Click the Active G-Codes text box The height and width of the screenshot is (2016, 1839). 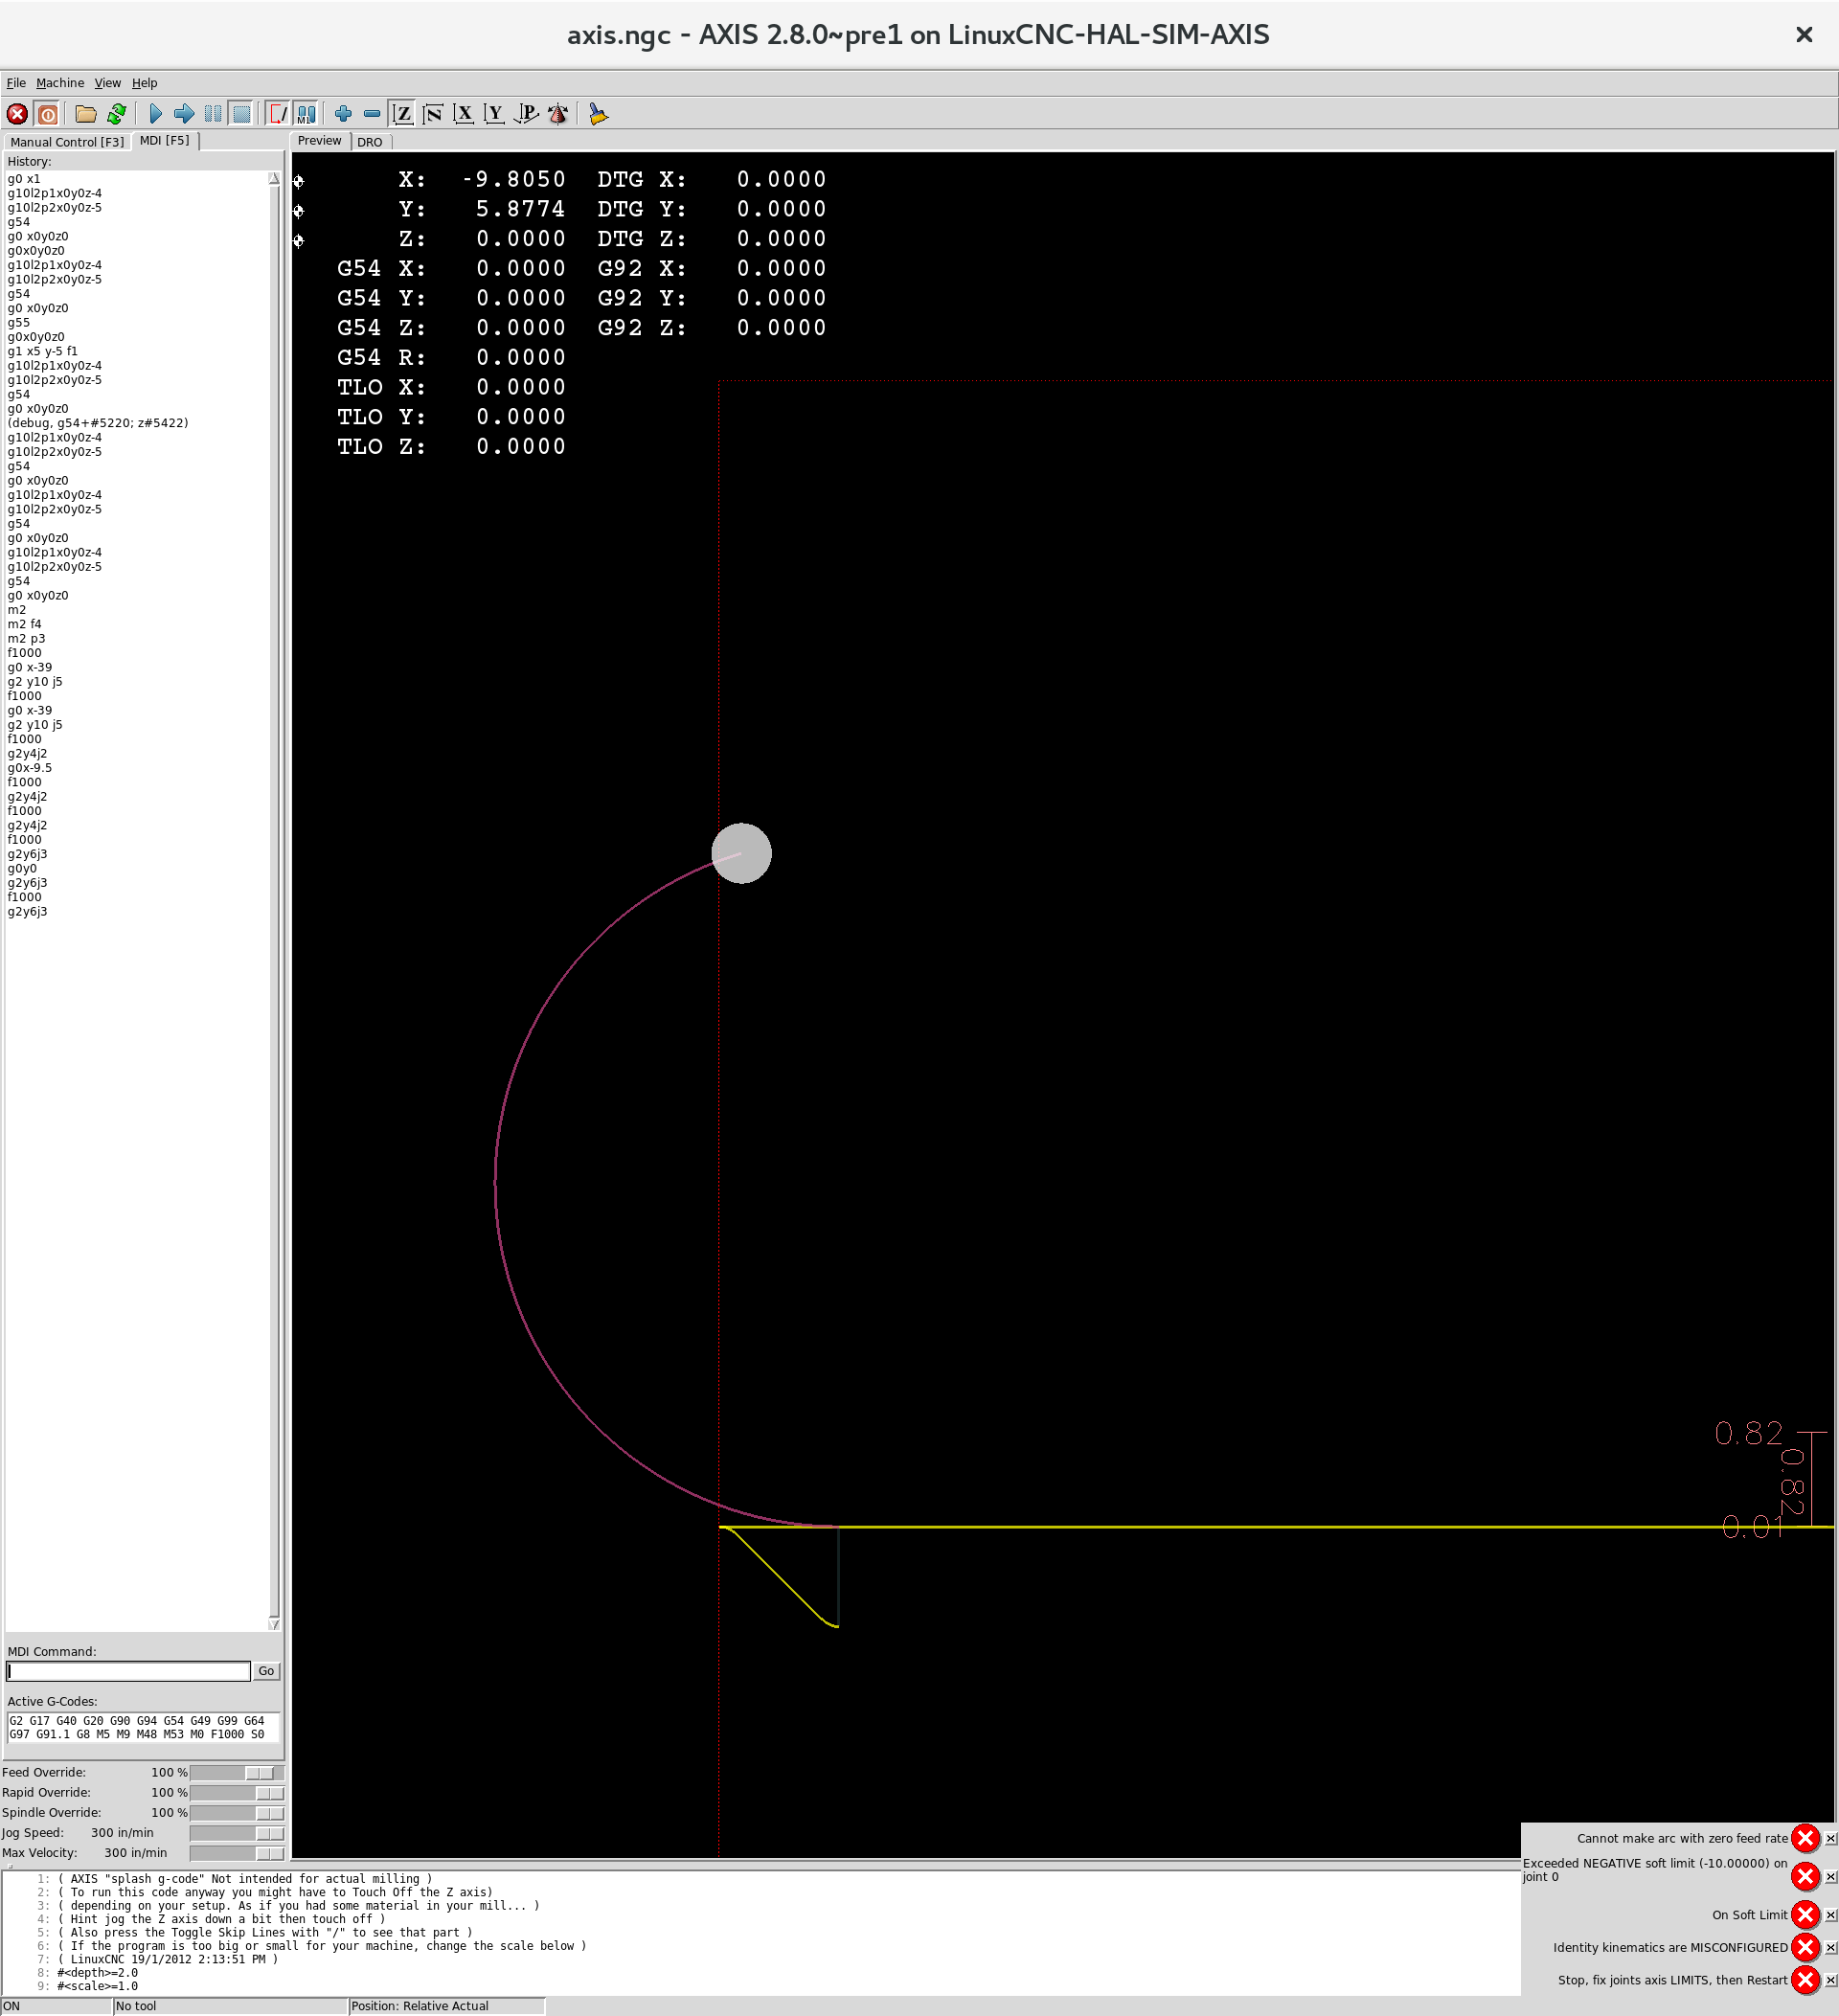tap(143, 1727)
